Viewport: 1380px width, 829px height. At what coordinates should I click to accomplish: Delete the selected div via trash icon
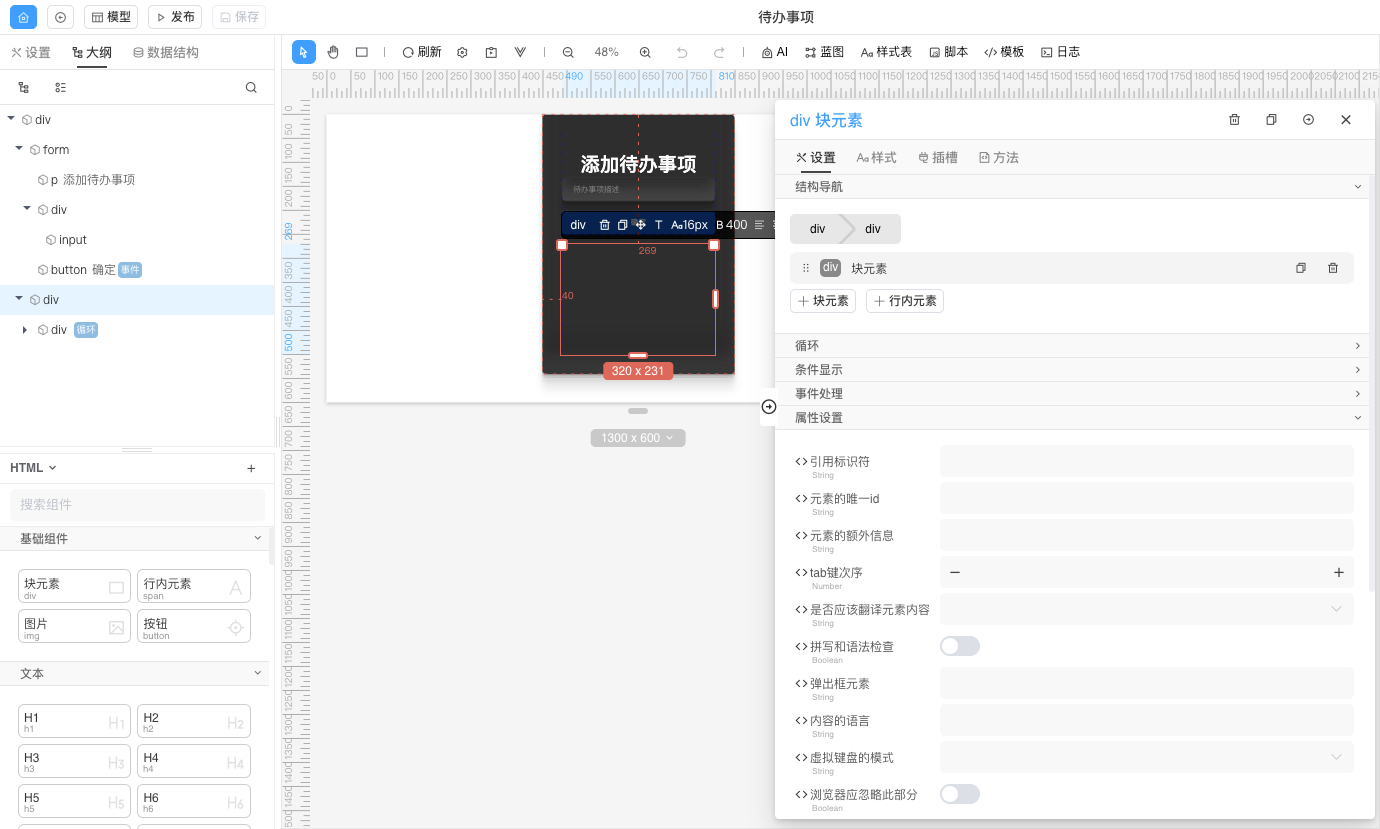click(1234, 119)
